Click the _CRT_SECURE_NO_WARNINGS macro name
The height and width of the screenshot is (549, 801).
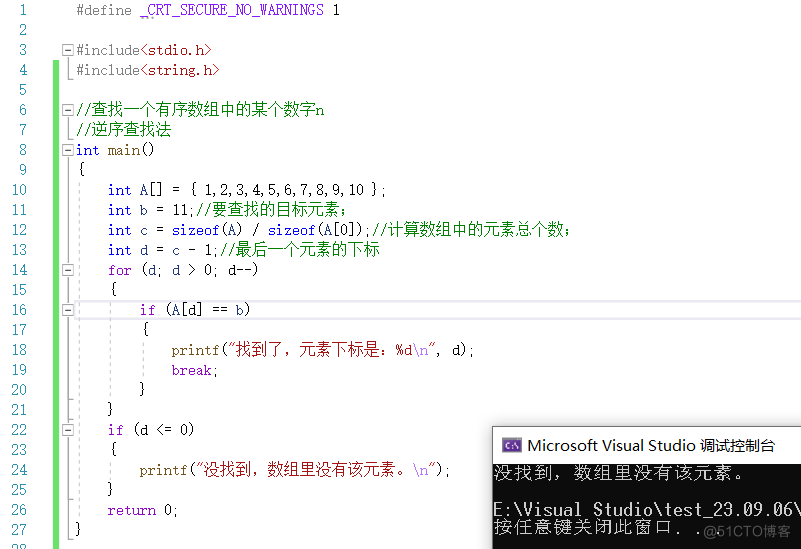pyautogui.click(x=232, y=10)
